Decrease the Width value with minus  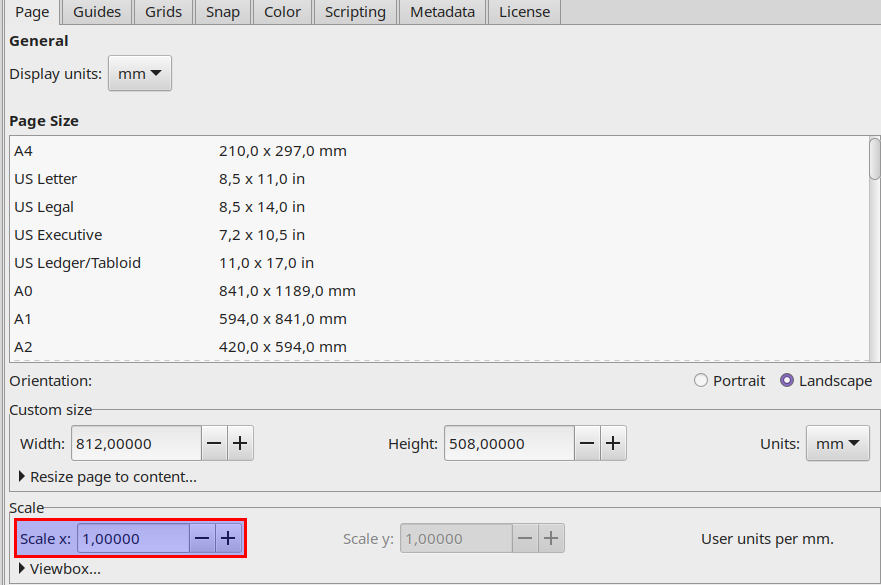click(214, 443)
